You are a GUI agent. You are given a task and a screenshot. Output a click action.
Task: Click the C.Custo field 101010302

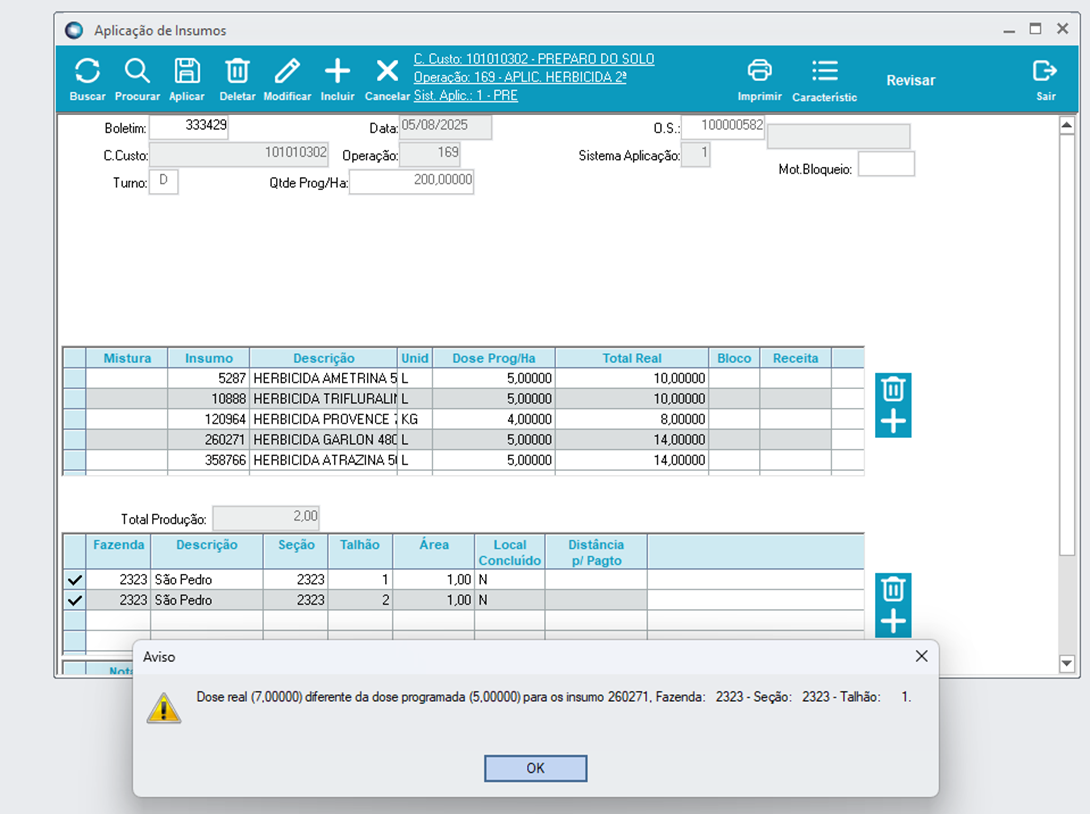pos(239,154)
